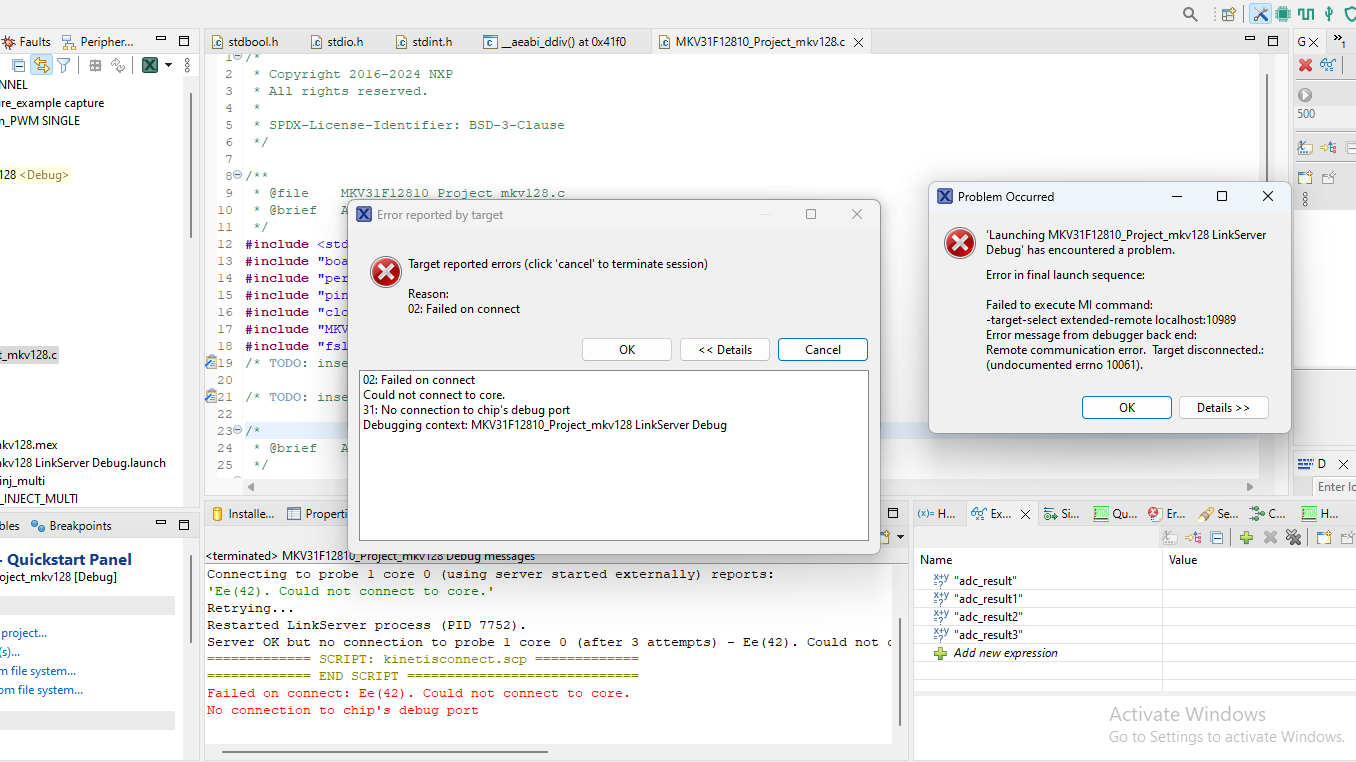This screenshot has width=1356, height=762.
Task: Remove all expressions with the crossed-out X icon
Action: [x=1293, y=537]
